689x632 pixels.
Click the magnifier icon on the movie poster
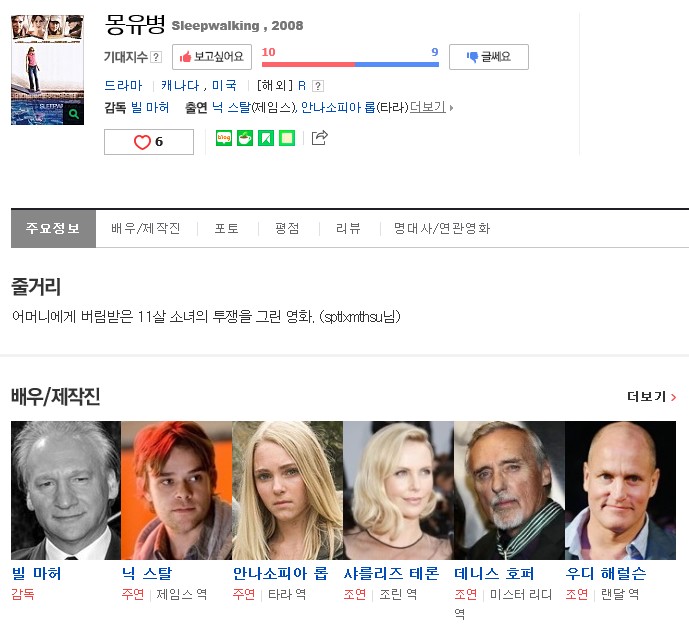point(74,114)
